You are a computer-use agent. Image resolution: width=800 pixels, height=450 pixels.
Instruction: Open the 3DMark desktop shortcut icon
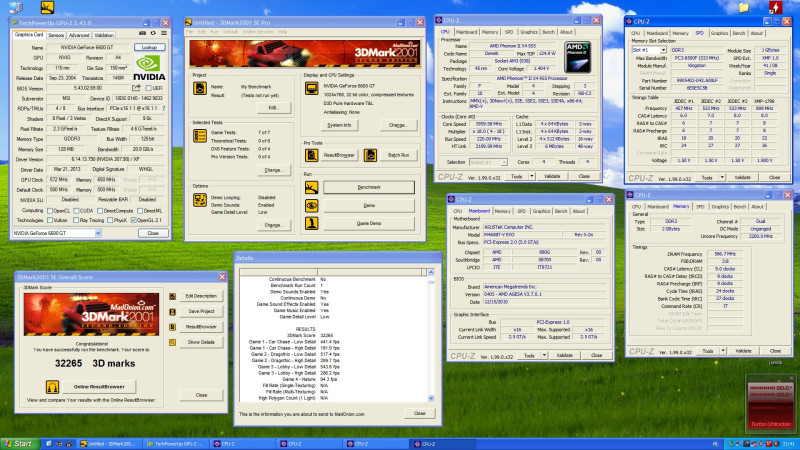point(47,7)
